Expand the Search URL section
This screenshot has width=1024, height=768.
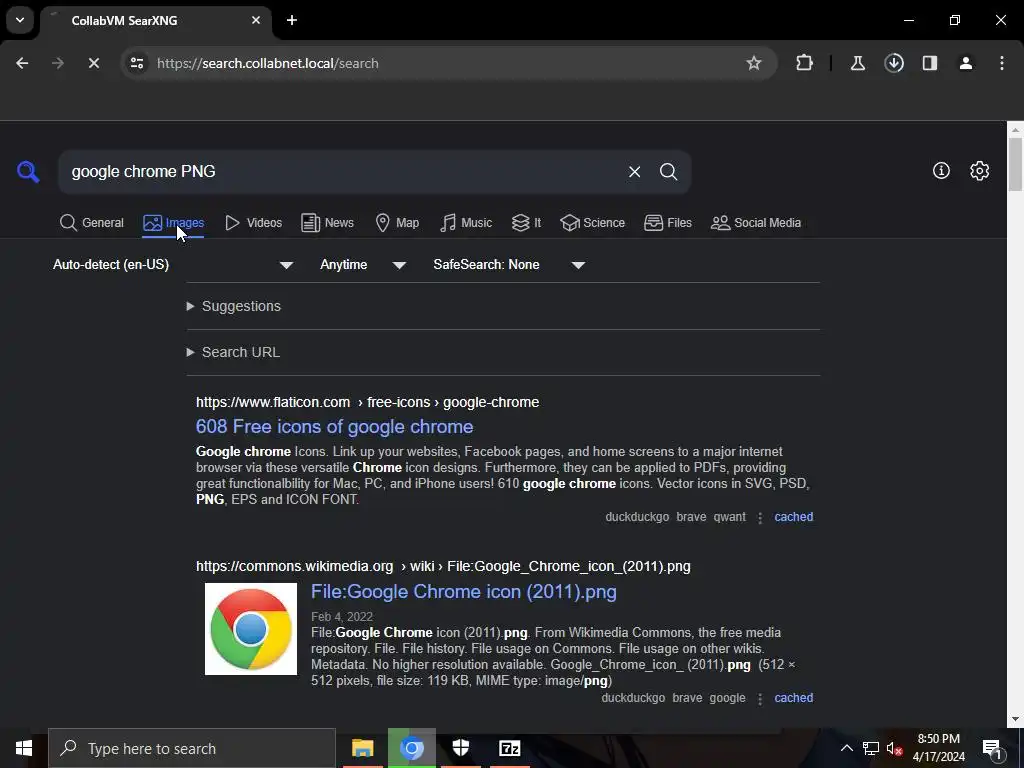point(233,352)
